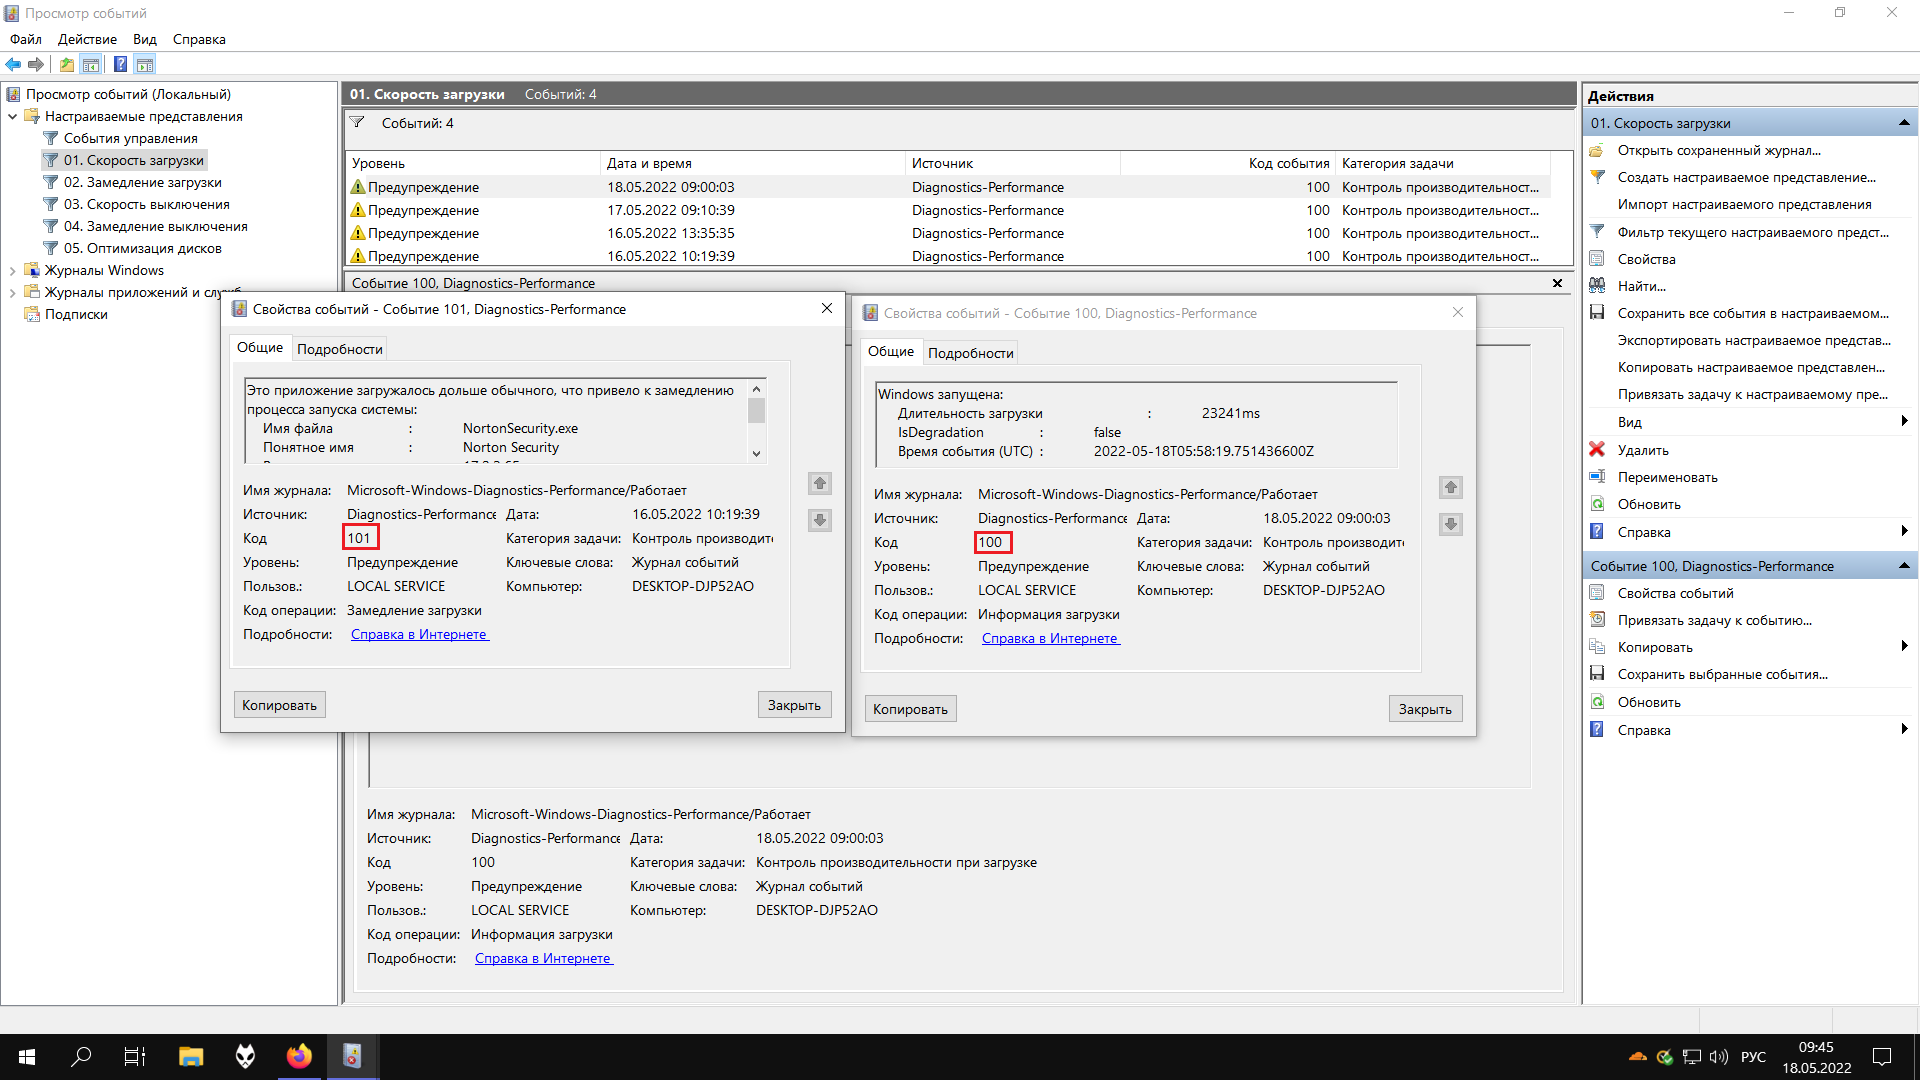Click the filter funnel icon above events list
This screenshot has height=1080, width=1920.
[x=357, y=123]
